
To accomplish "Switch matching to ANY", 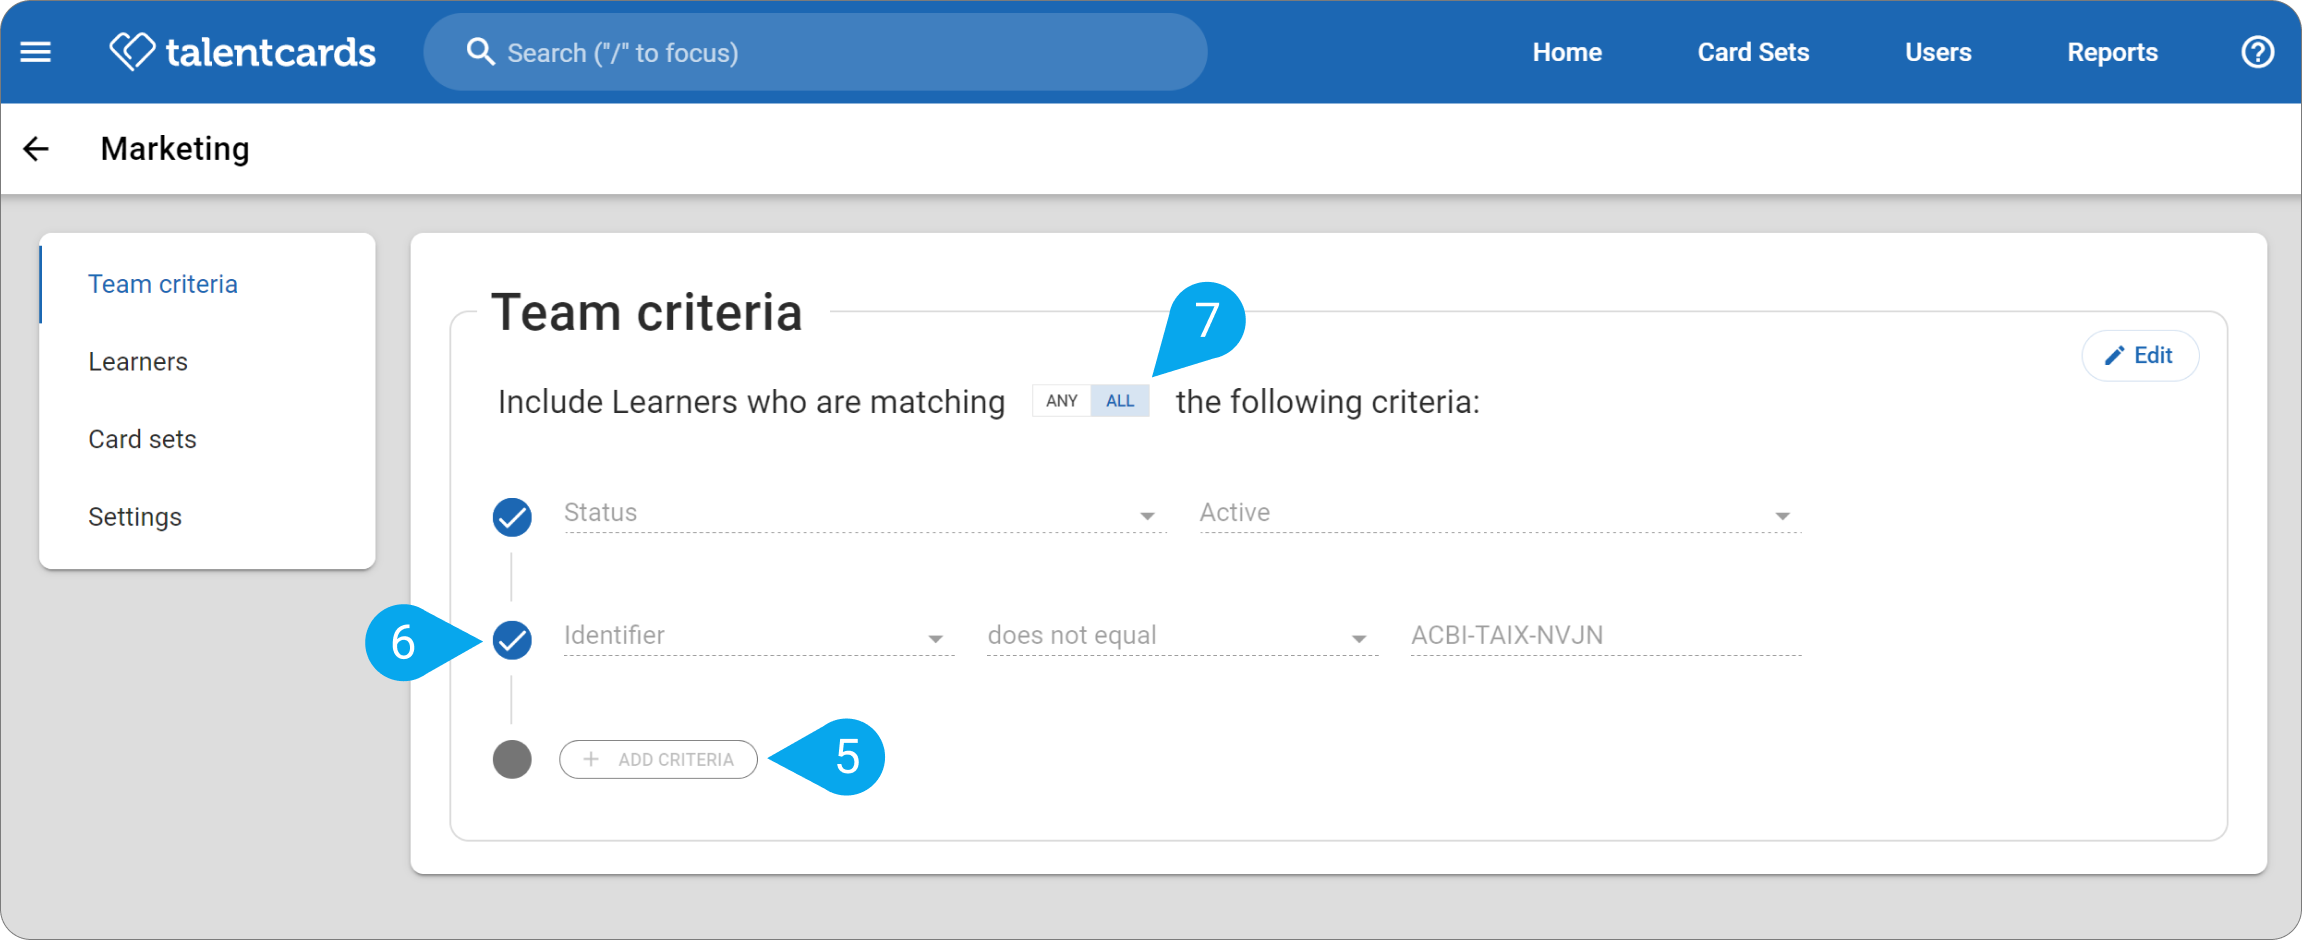I will point(1061,401).
